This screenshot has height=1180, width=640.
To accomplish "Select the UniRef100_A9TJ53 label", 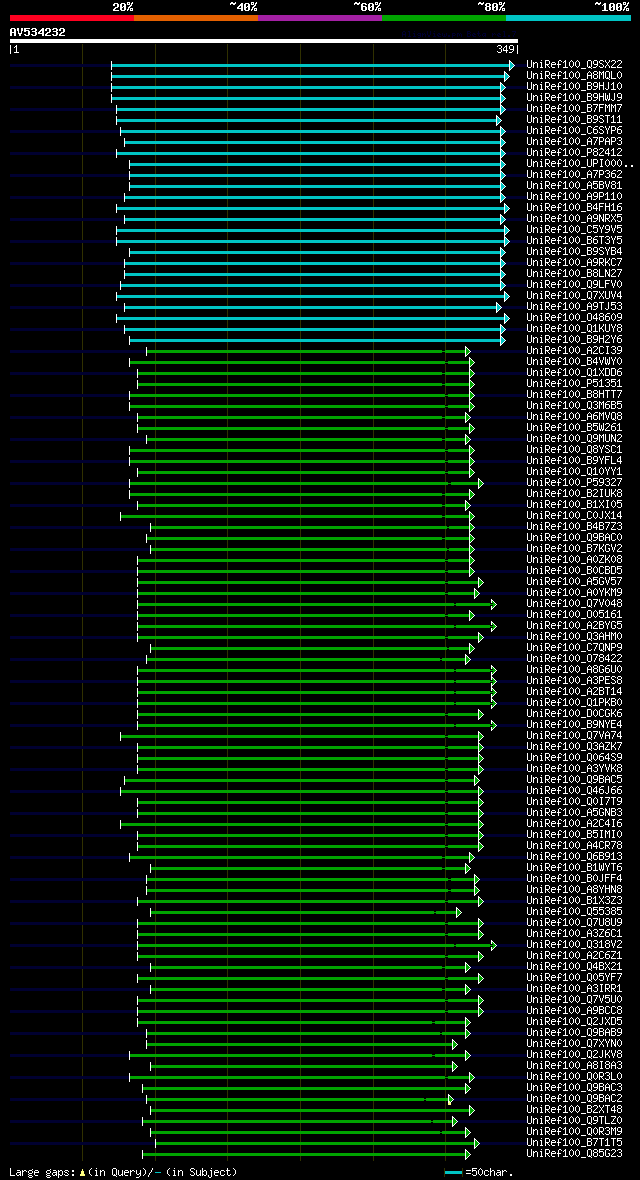I will click(574, 306).
